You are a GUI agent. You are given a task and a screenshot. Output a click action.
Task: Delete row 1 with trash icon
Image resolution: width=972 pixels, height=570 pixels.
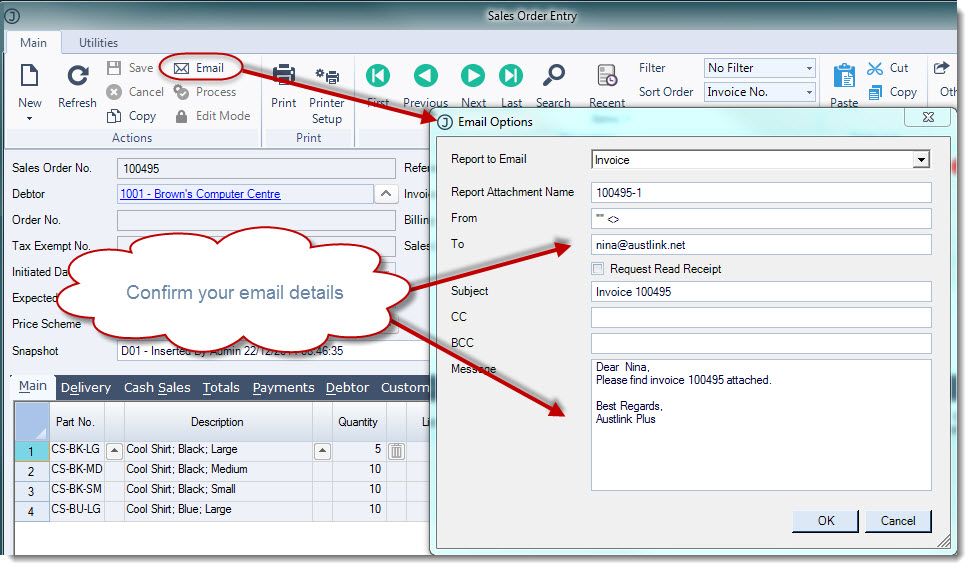[x=397, y=451]
